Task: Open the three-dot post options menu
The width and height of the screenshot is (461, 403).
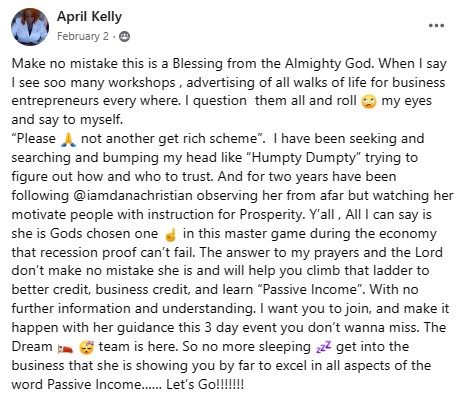Action: [x=436, y=26]
